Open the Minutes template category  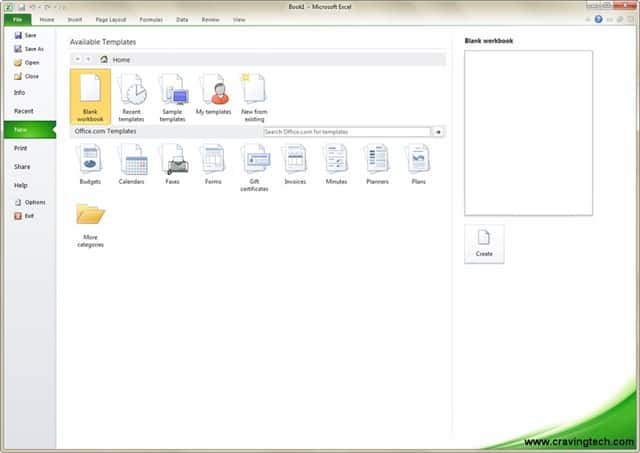pos(336,164)
